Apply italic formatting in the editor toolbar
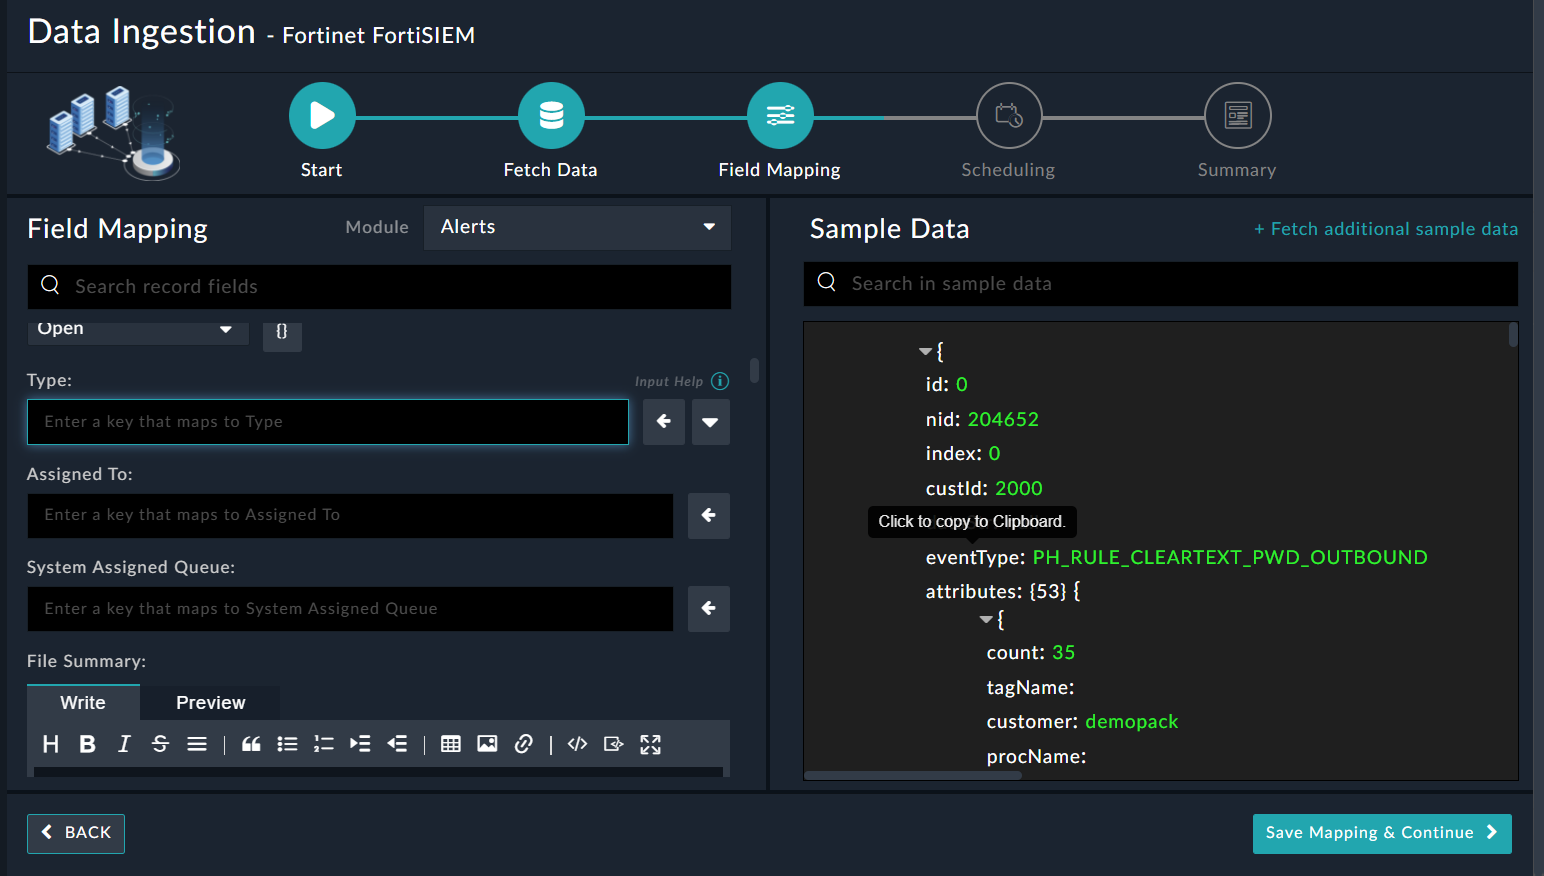Image resolution: width=1544 pixels, height=876 pixels. click(x=124, y=744)
